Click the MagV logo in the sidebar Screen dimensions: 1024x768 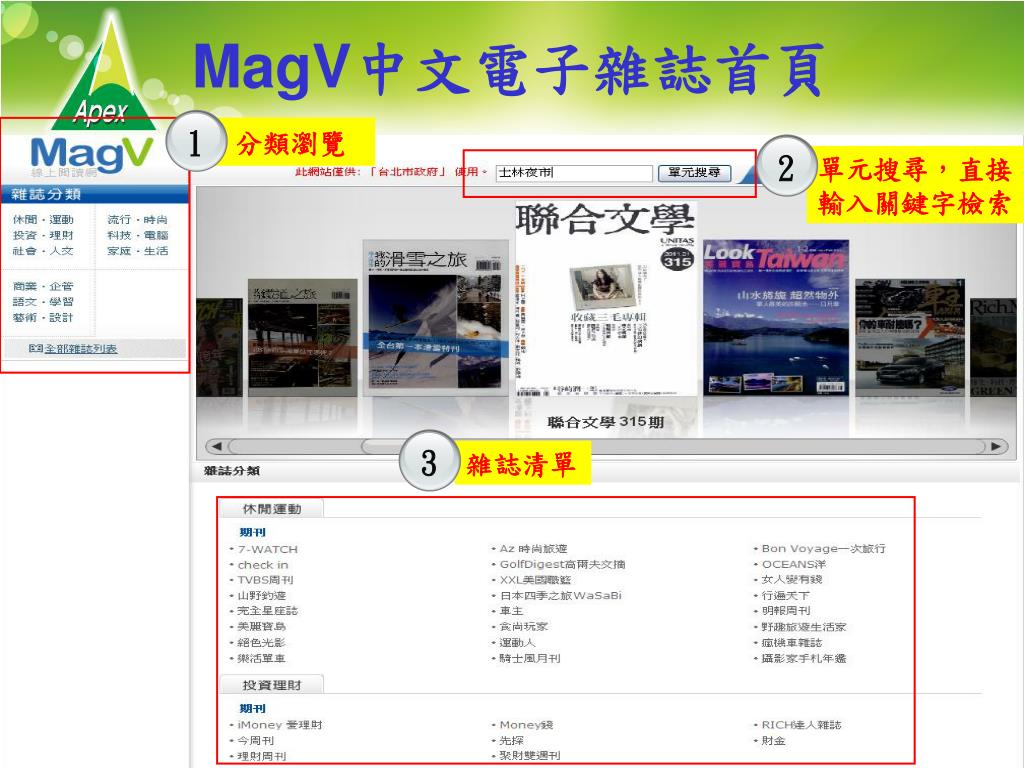pos(91,156)
